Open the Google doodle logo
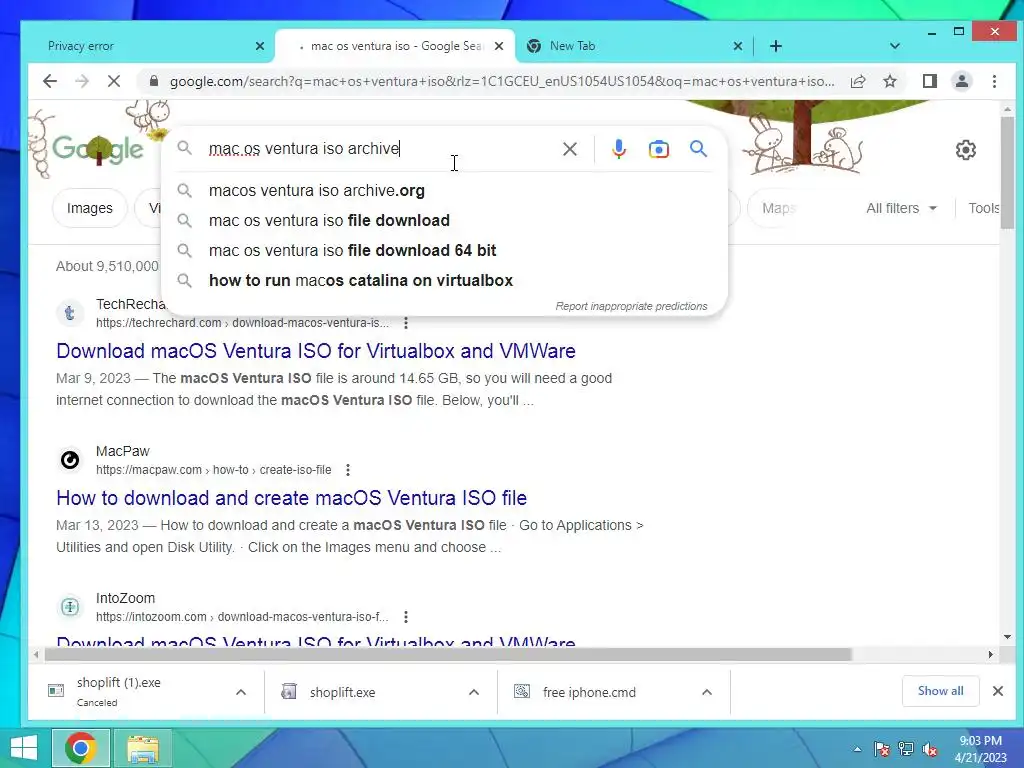The height and width of the screenshot is (768, 1024). (x=97, y=148)
